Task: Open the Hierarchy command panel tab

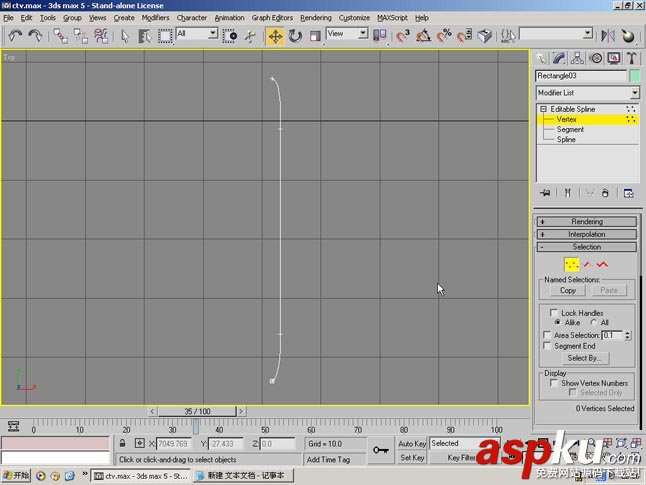Action: click(x=577, y=58)
